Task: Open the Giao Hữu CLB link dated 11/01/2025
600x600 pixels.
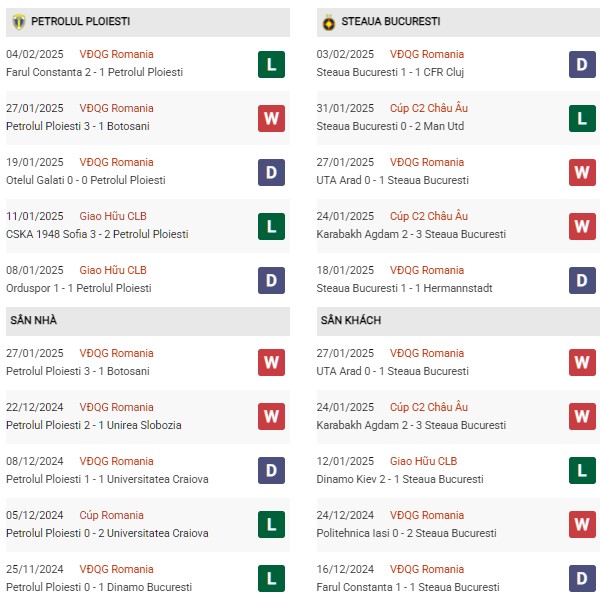Action: 113,216
